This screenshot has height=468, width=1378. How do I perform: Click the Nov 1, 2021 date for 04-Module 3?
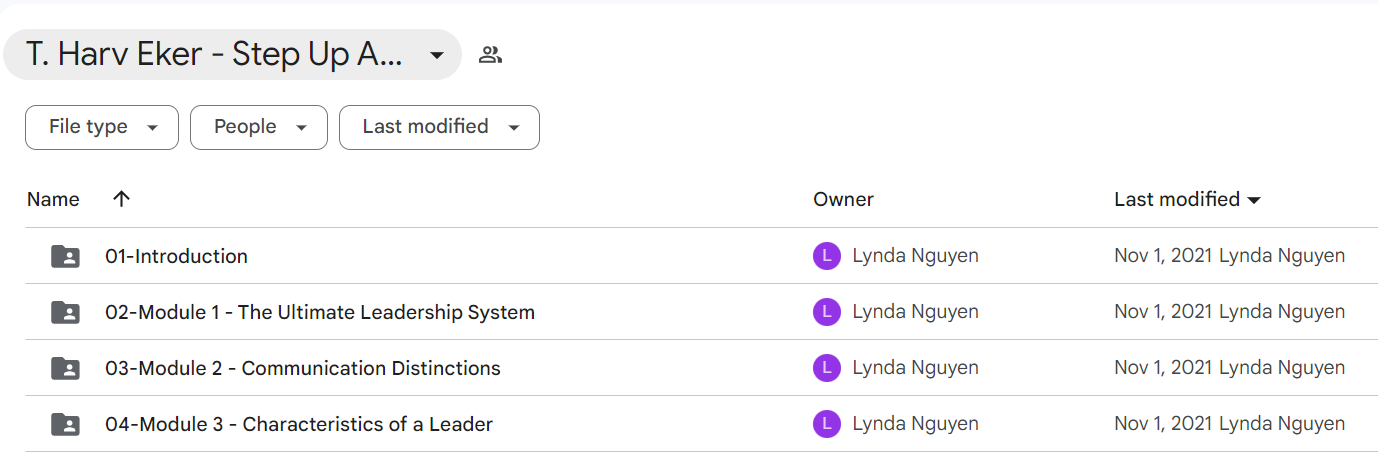point(1163,424)
